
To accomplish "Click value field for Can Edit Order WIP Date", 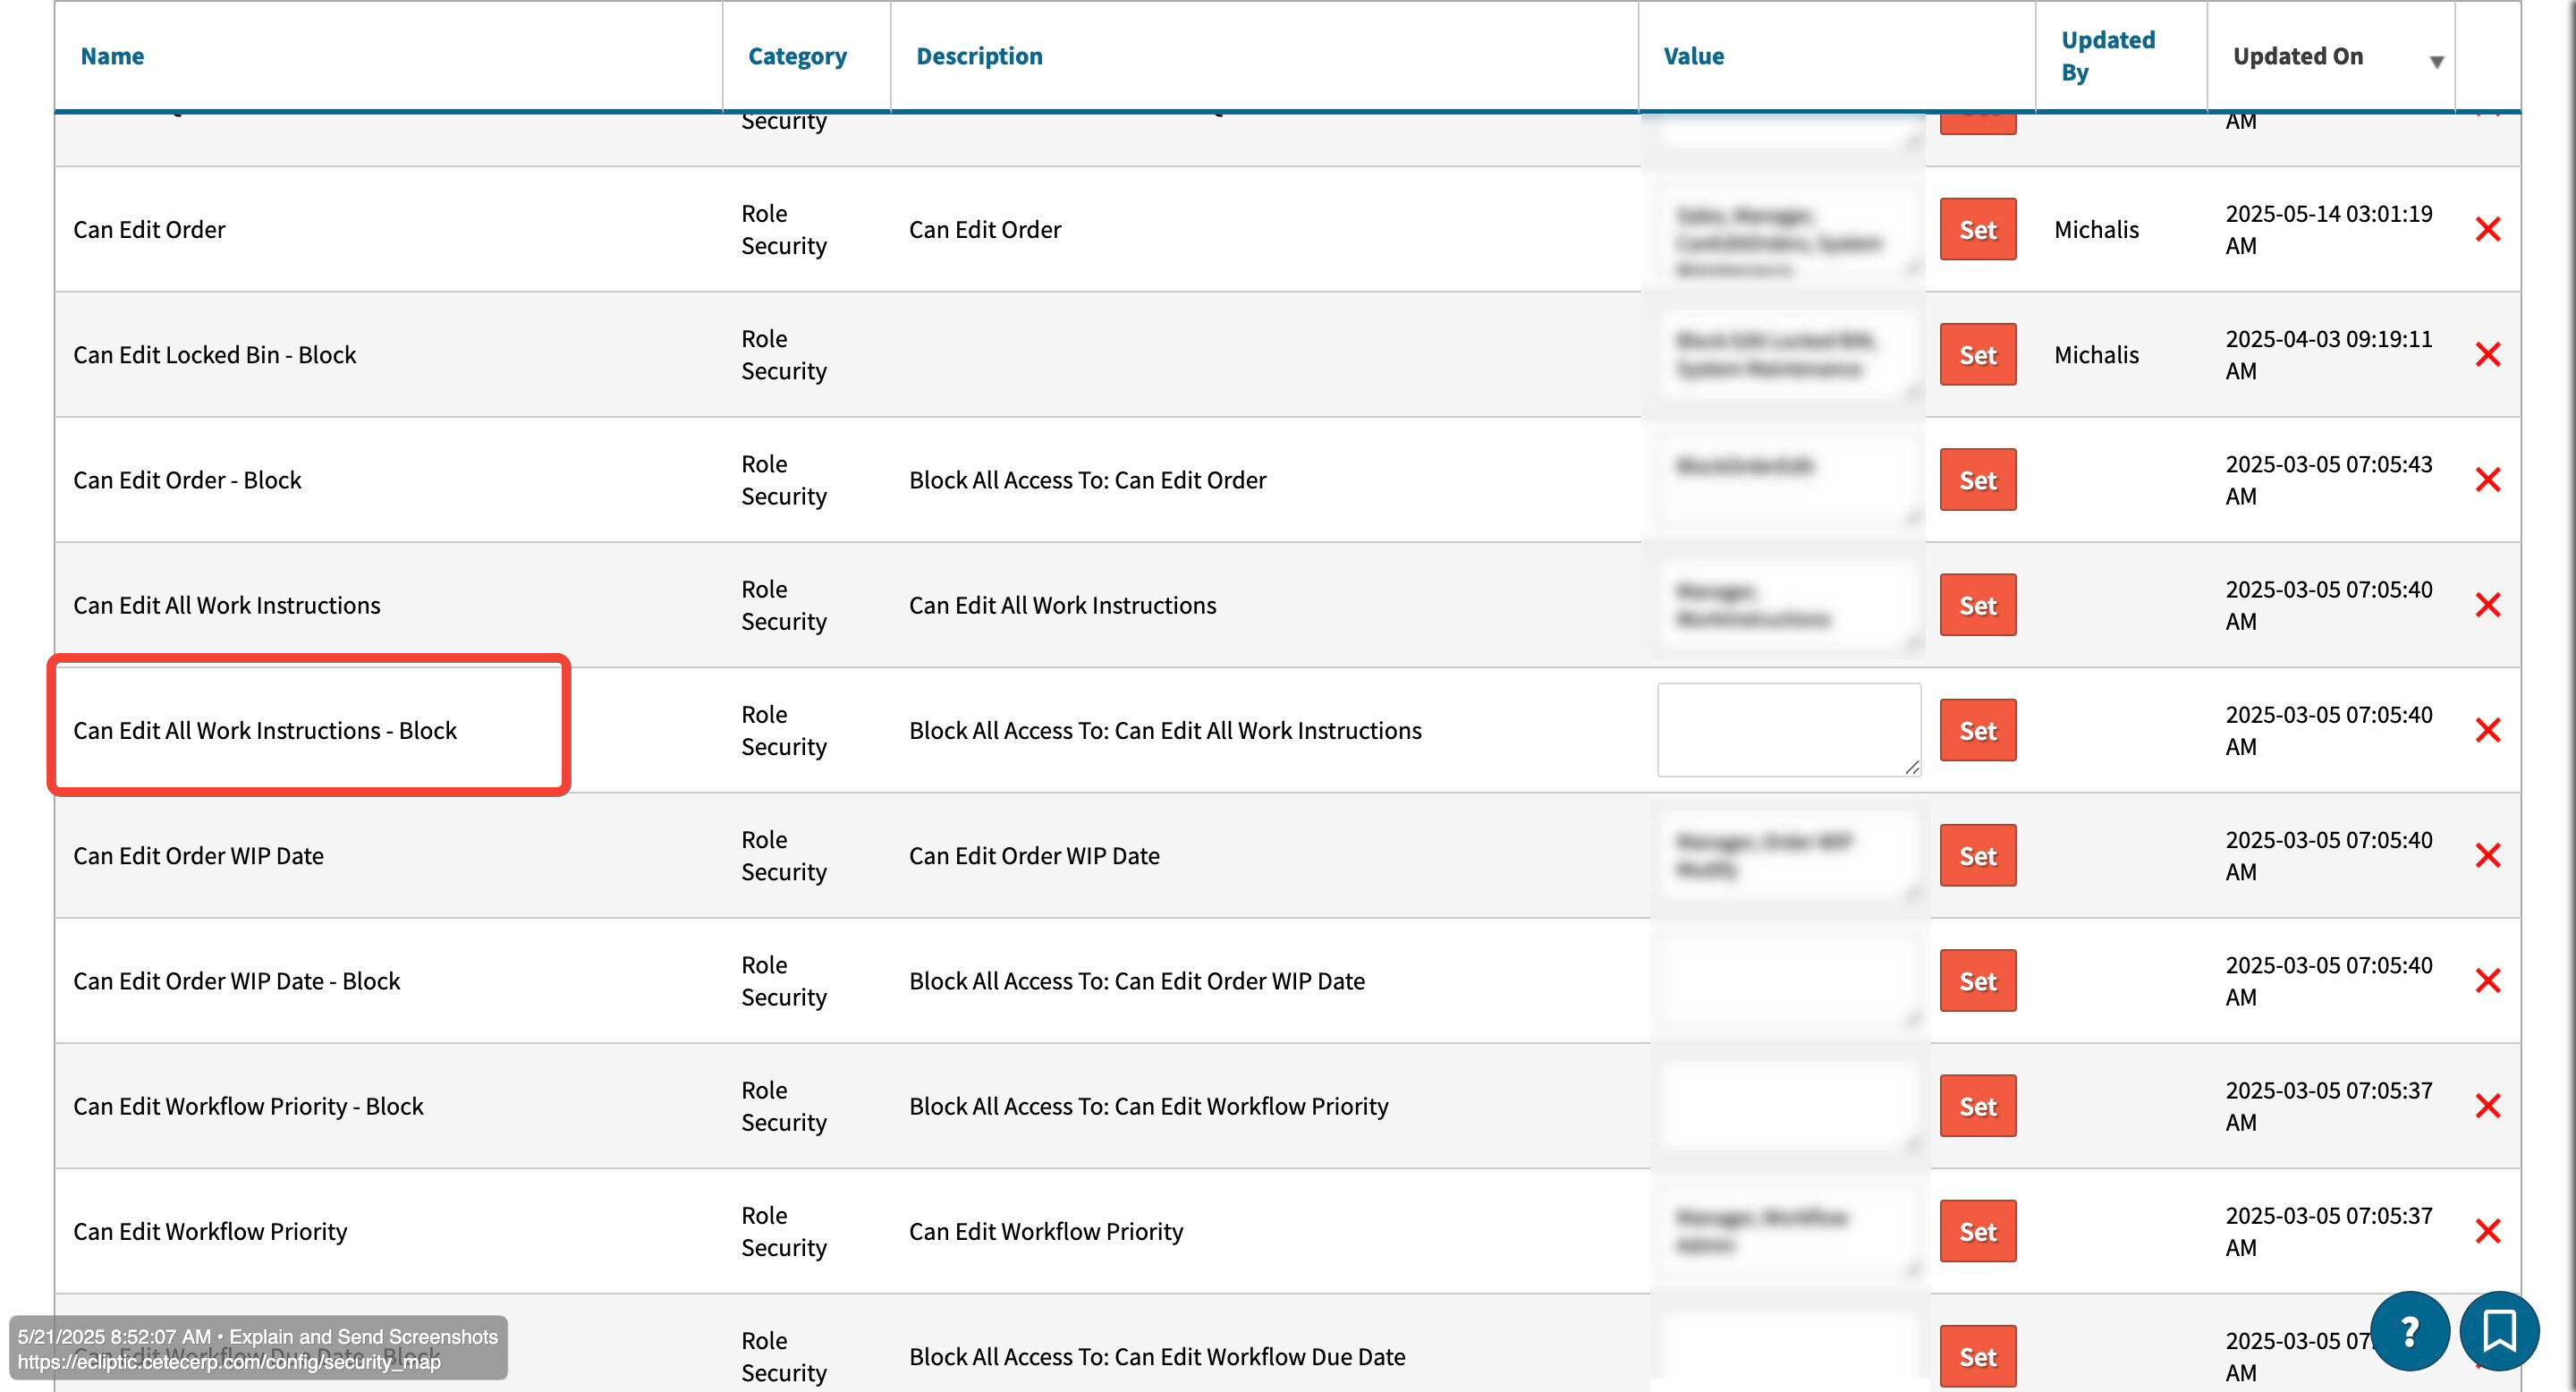I will pyautogui.click(x=1787, y=855).
